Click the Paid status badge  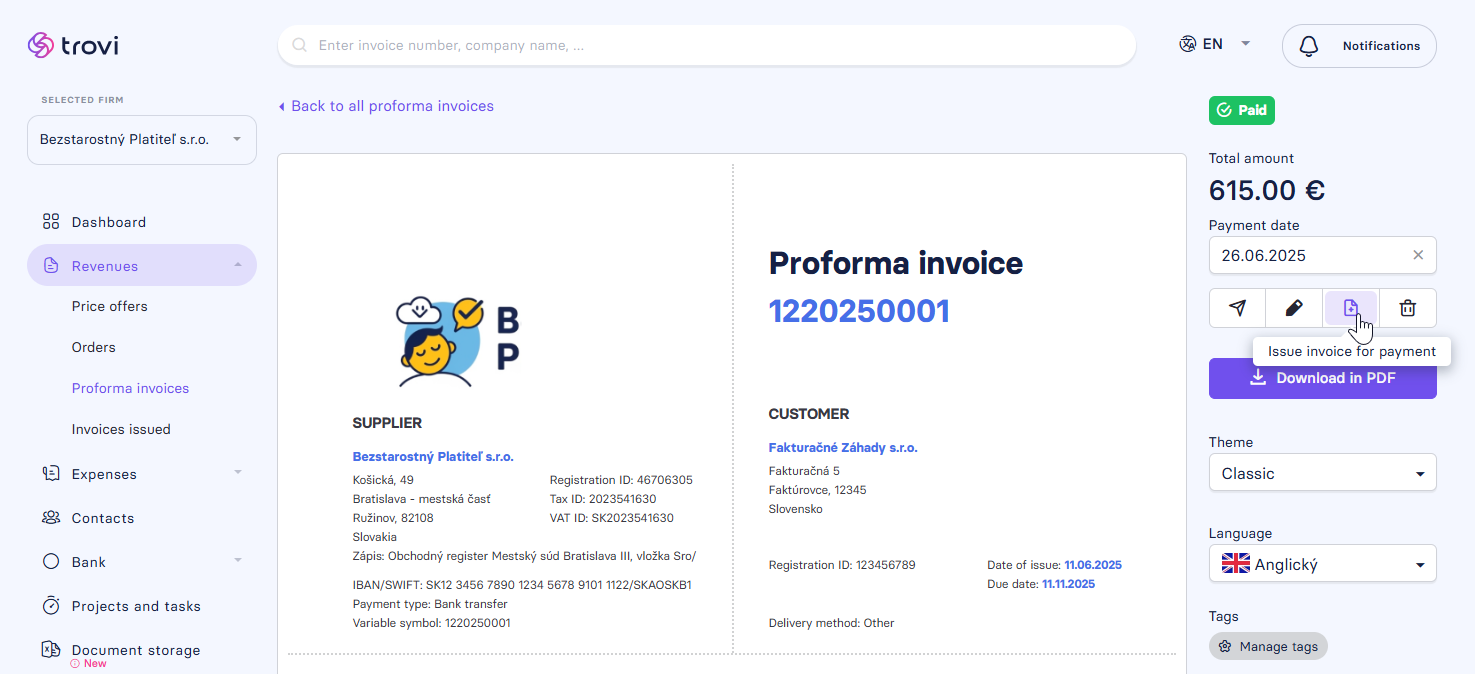point(1242,110)
